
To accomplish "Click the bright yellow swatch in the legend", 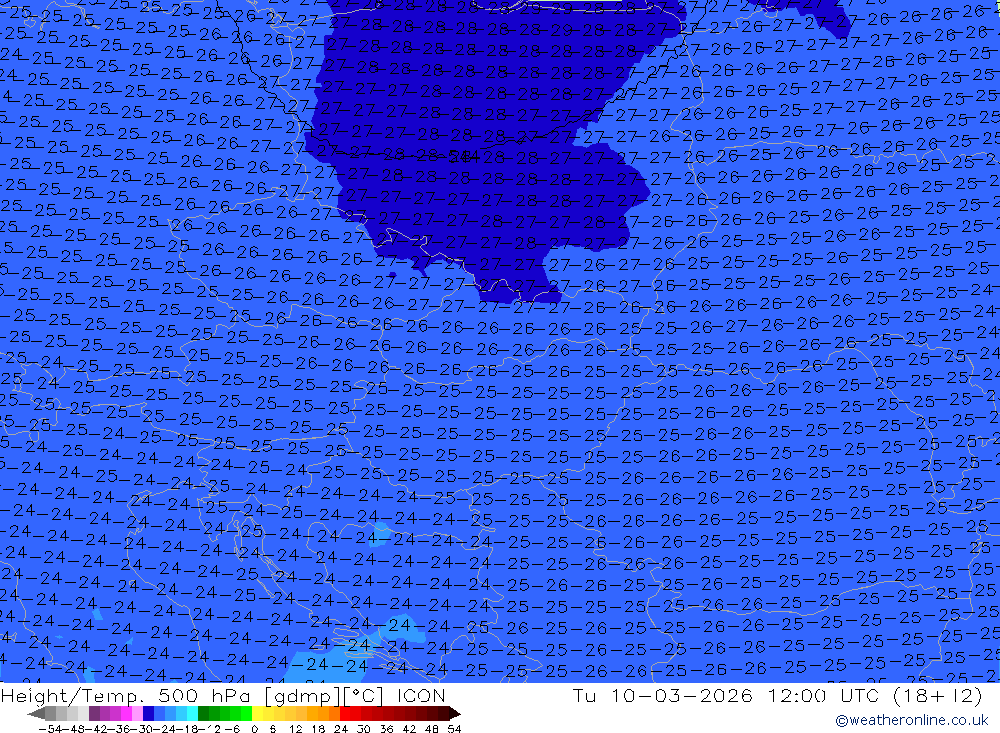I will pos(258,713).
